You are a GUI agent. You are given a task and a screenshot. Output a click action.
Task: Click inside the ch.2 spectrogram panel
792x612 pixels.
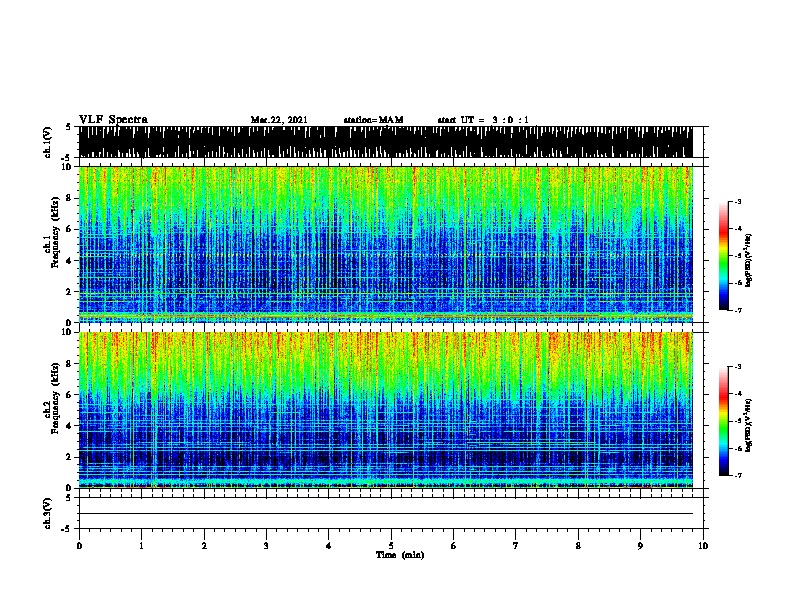386,410
